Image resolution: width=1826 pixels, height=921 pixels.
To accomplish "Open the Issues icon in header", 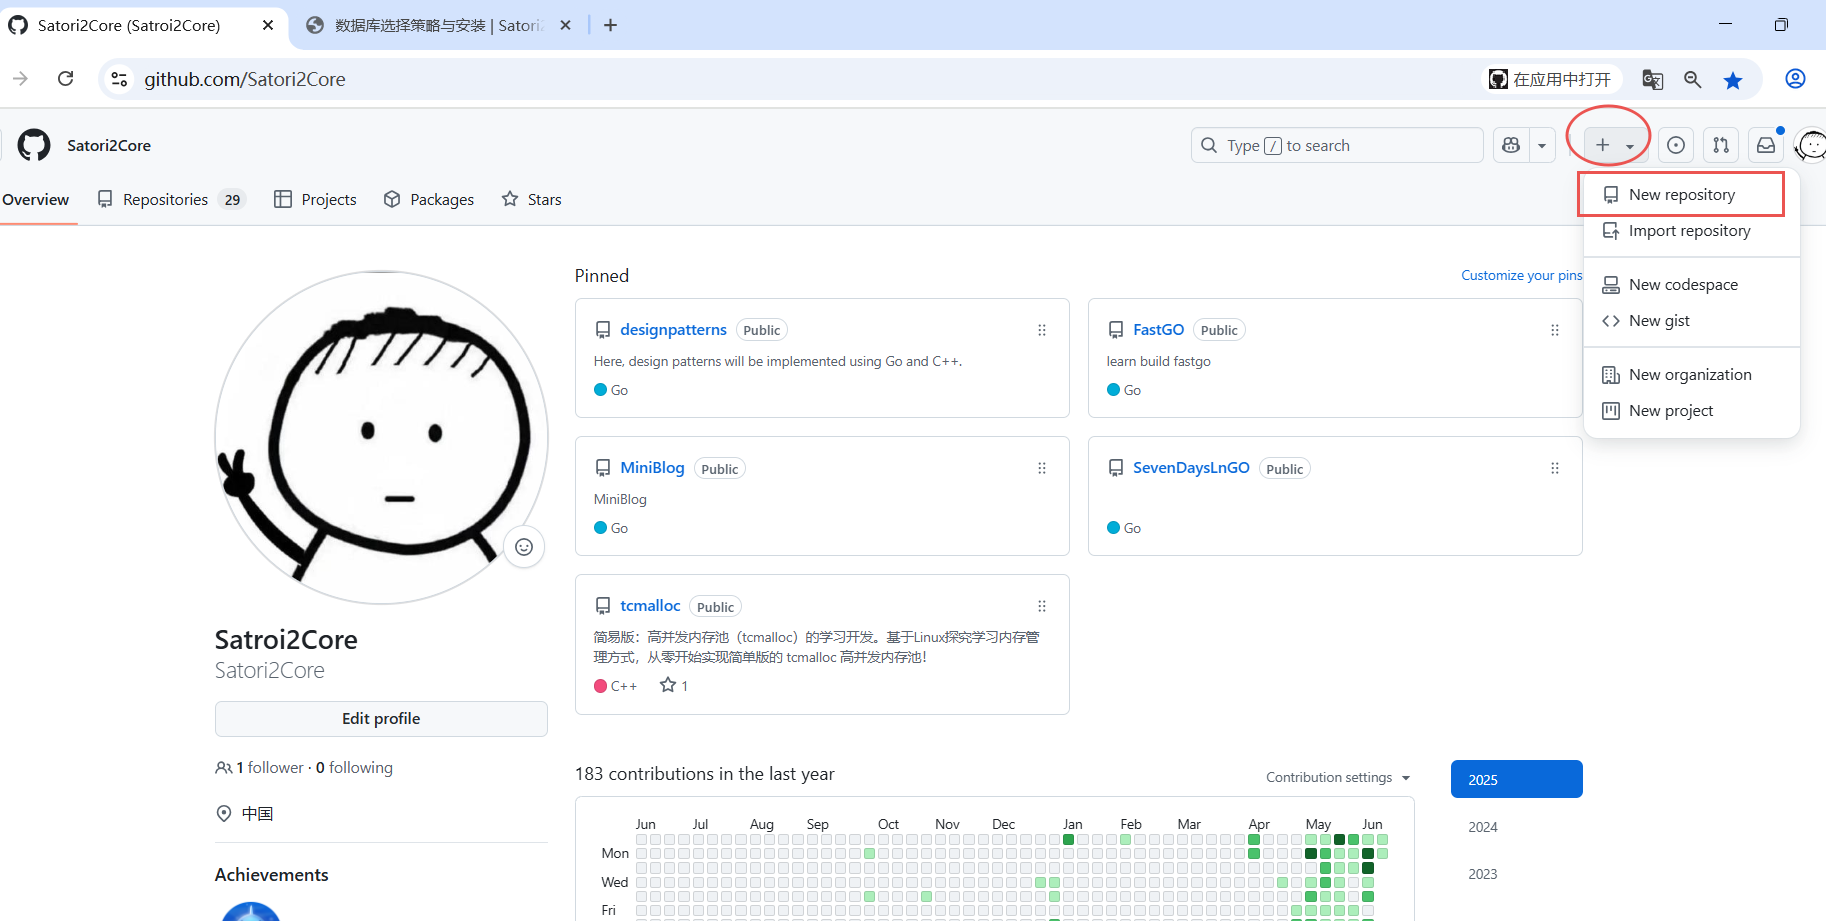I will pyautogui.click(x=1676, y=145).
